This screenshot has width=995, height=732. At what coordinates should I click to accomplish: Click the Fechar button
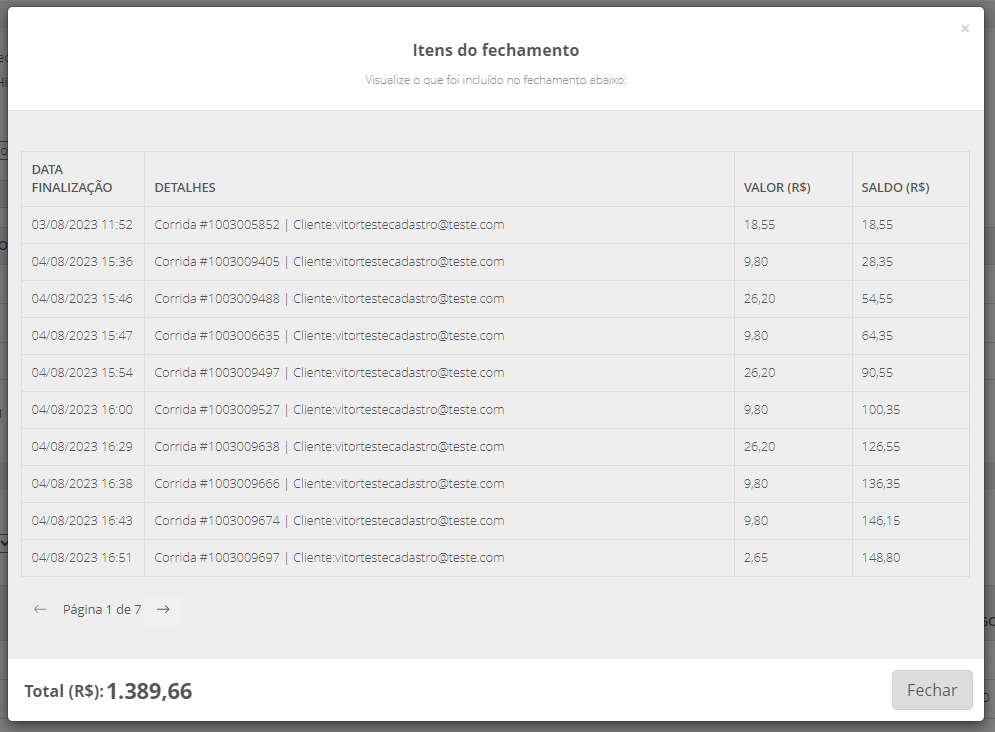[932, 690]
